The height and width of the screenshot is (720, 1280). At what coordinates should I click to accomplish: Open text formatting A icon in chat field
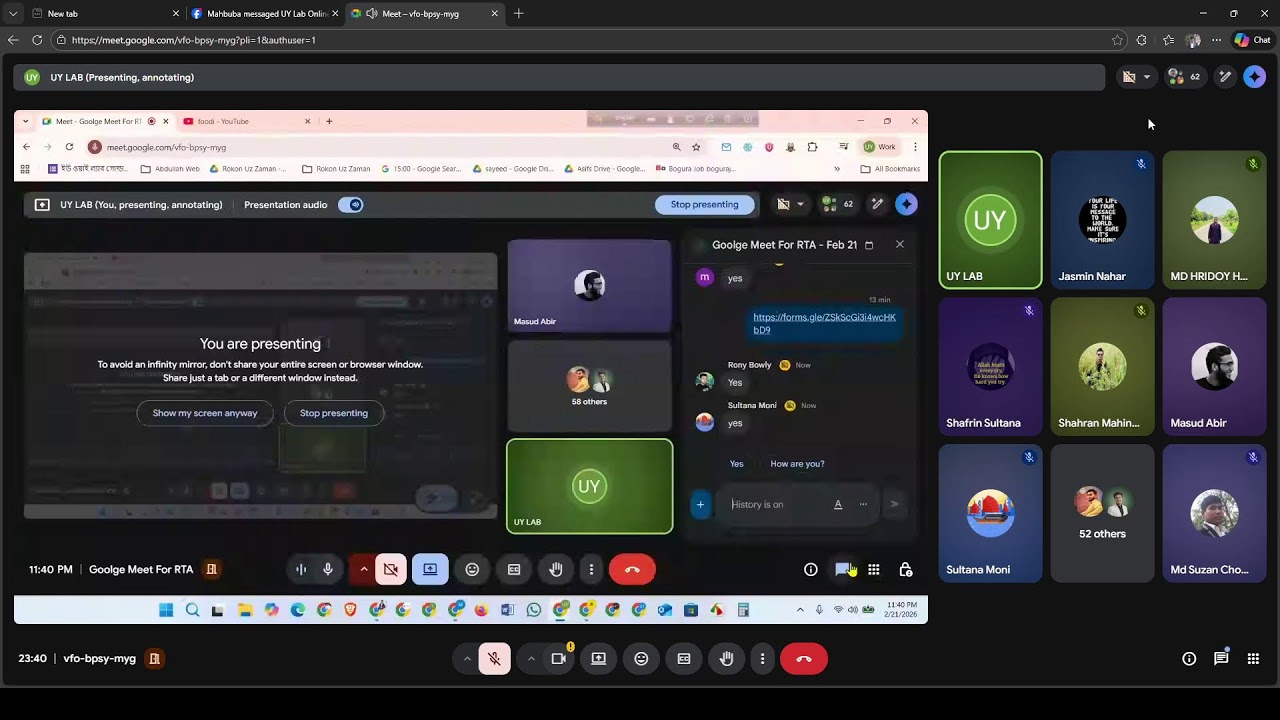(838, 504)
